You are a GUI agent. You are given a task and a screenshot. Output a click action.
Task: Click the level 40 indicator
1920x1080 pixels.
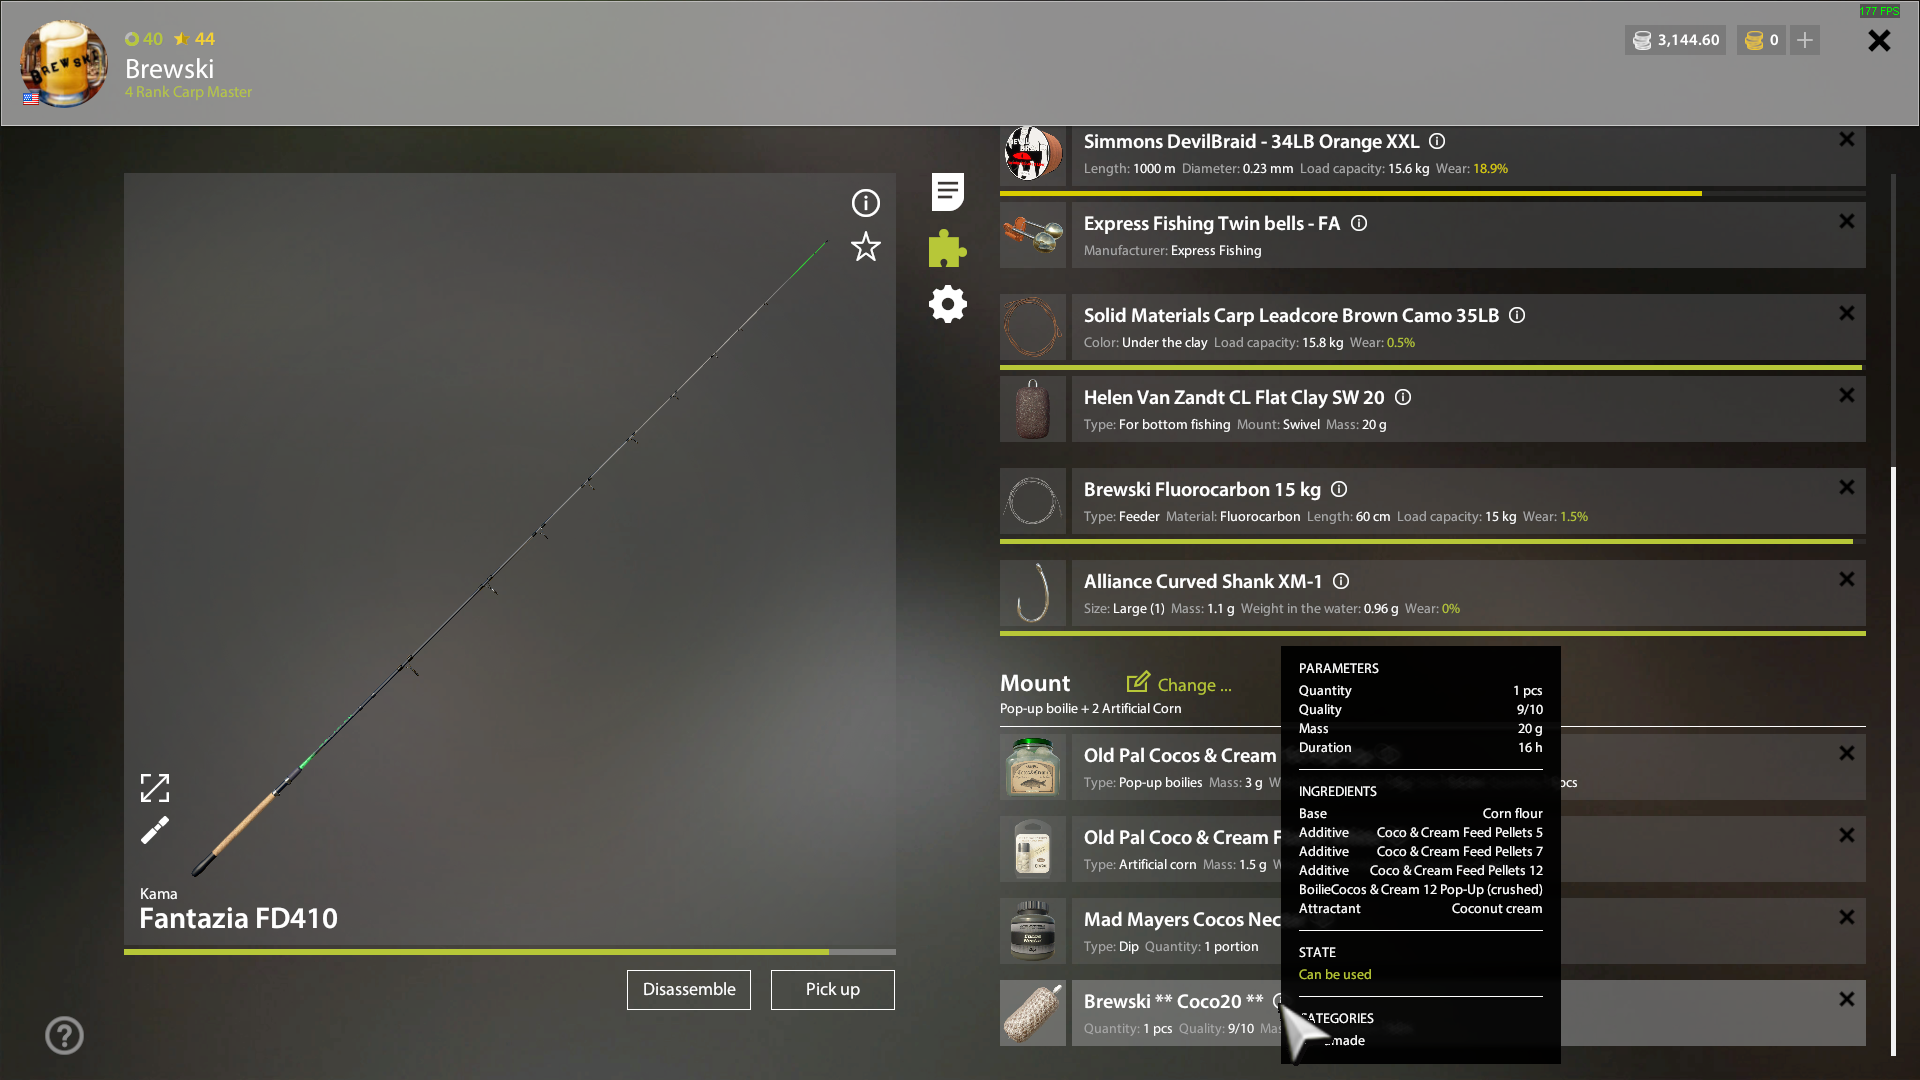click(144, 39)
